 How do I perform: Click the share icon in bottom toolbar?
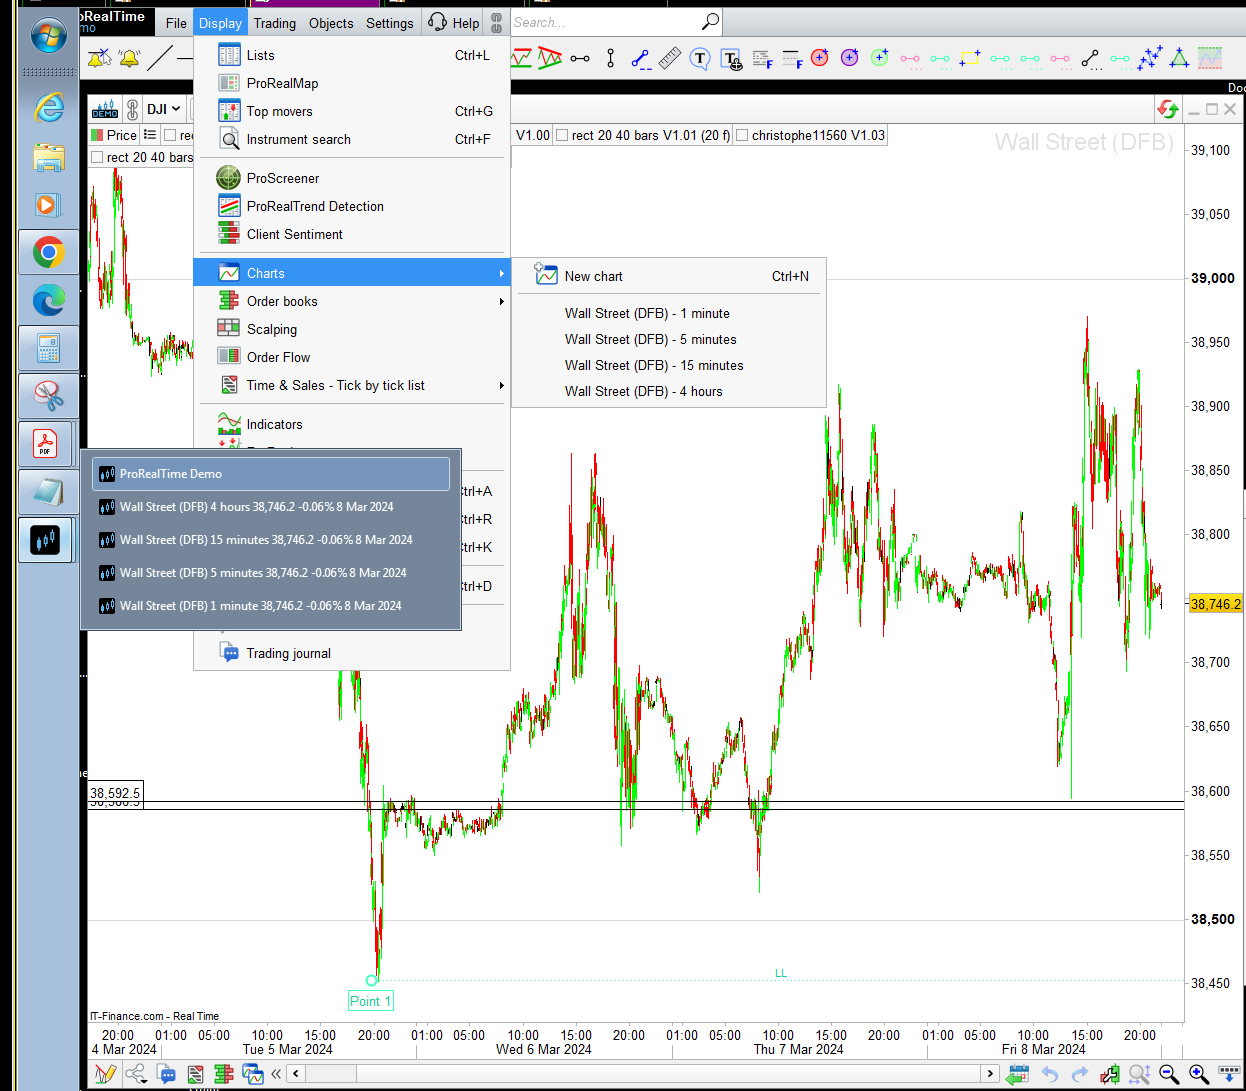click(x=136, y=1074)
